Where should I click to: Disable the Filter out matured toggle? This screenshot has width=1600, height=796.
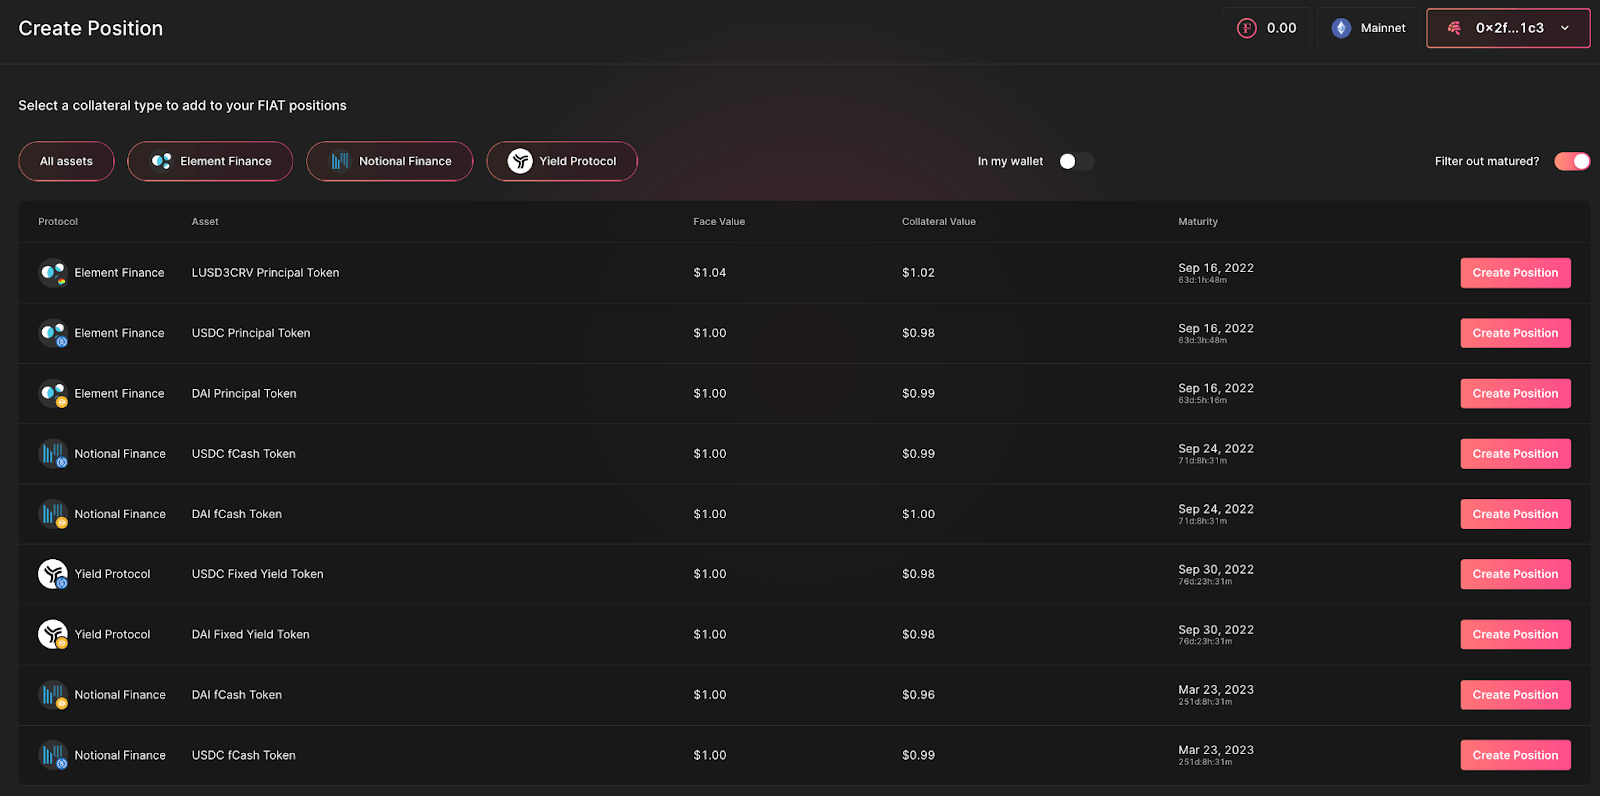tap(1572, 161)
